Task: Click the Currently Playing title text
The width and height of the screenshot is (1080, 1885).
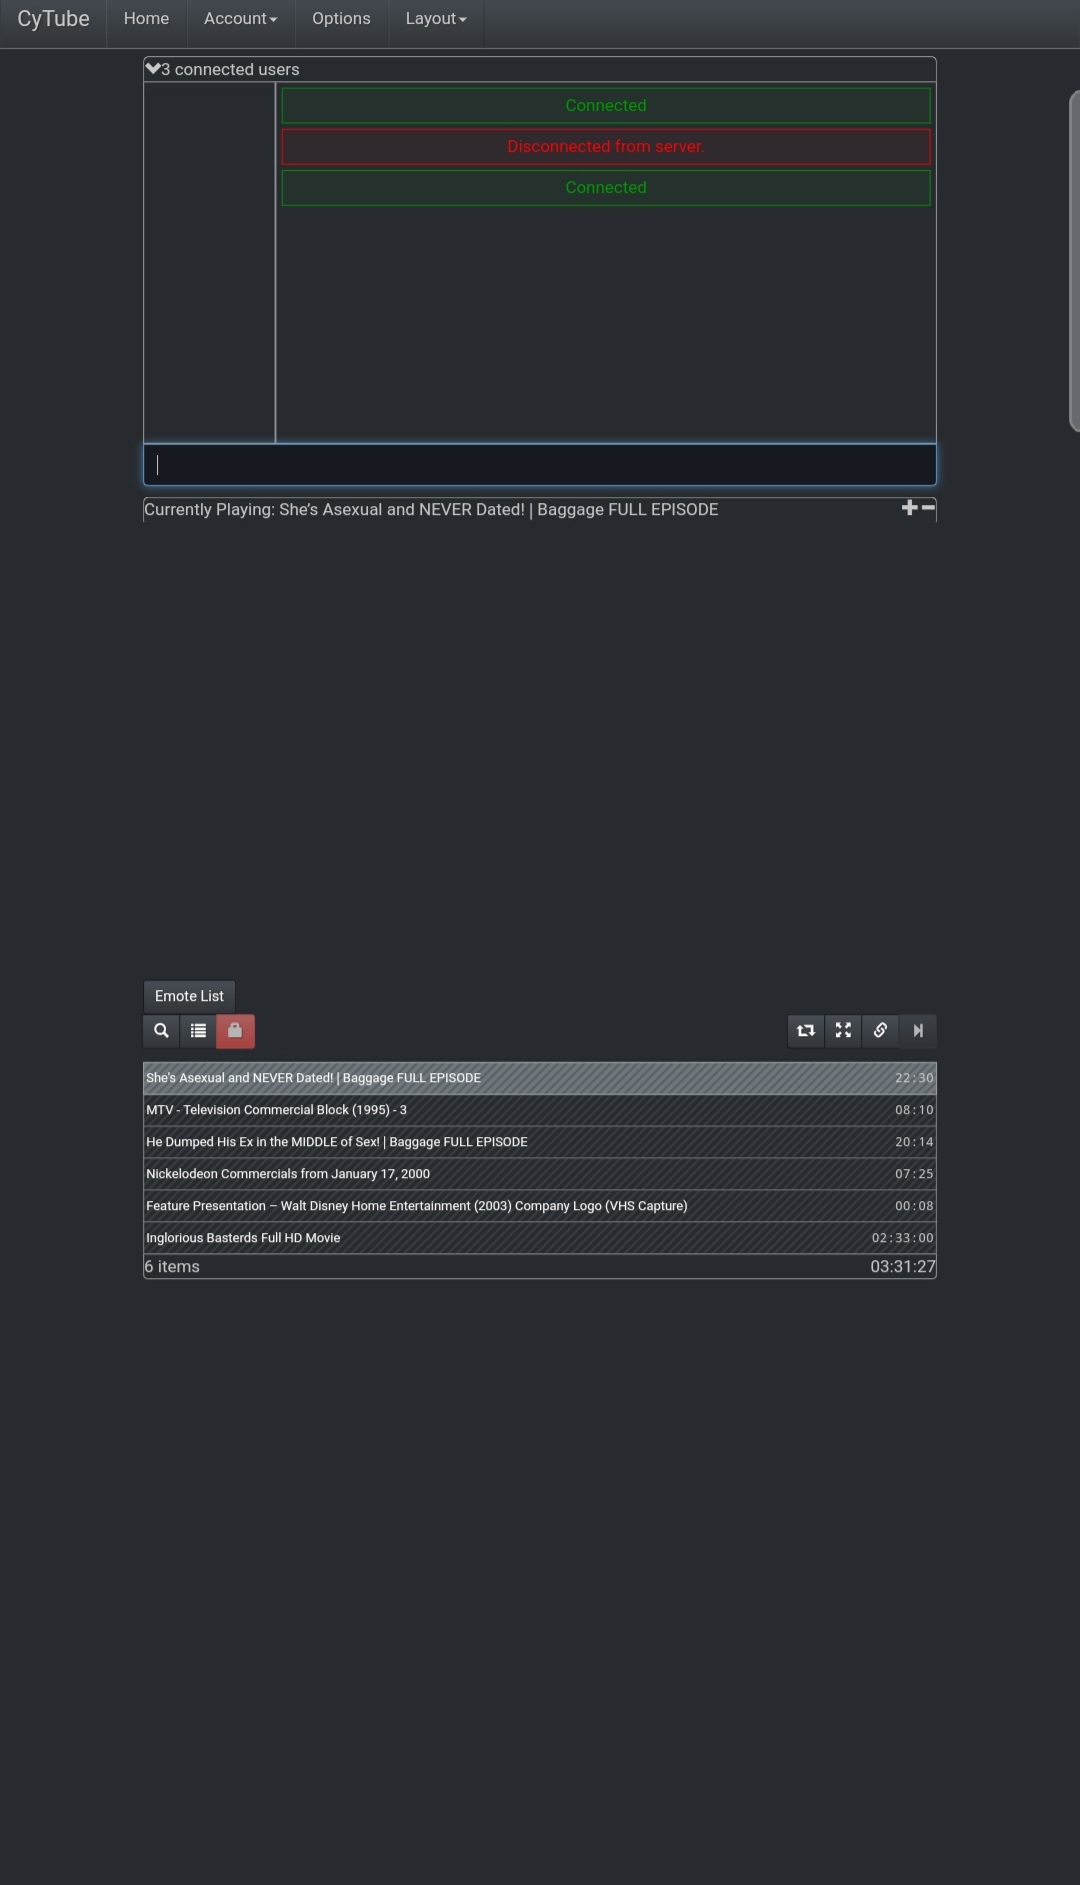Action: [x=431, y=509]
